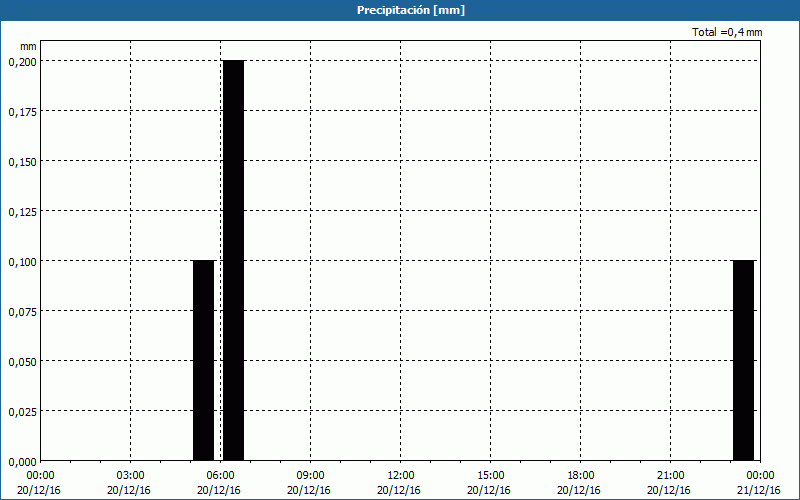Click the 00:00 20/12/16 time label
Image resolution: width=800 pixels, height=500 pixels.
[39, 483]
